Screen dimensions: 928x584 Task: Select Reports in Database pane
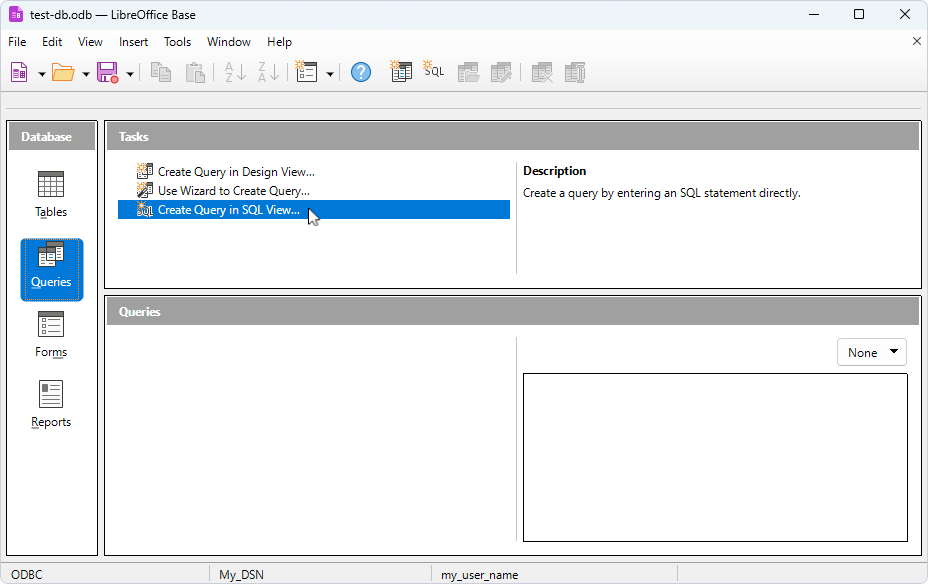coord(51,405)
